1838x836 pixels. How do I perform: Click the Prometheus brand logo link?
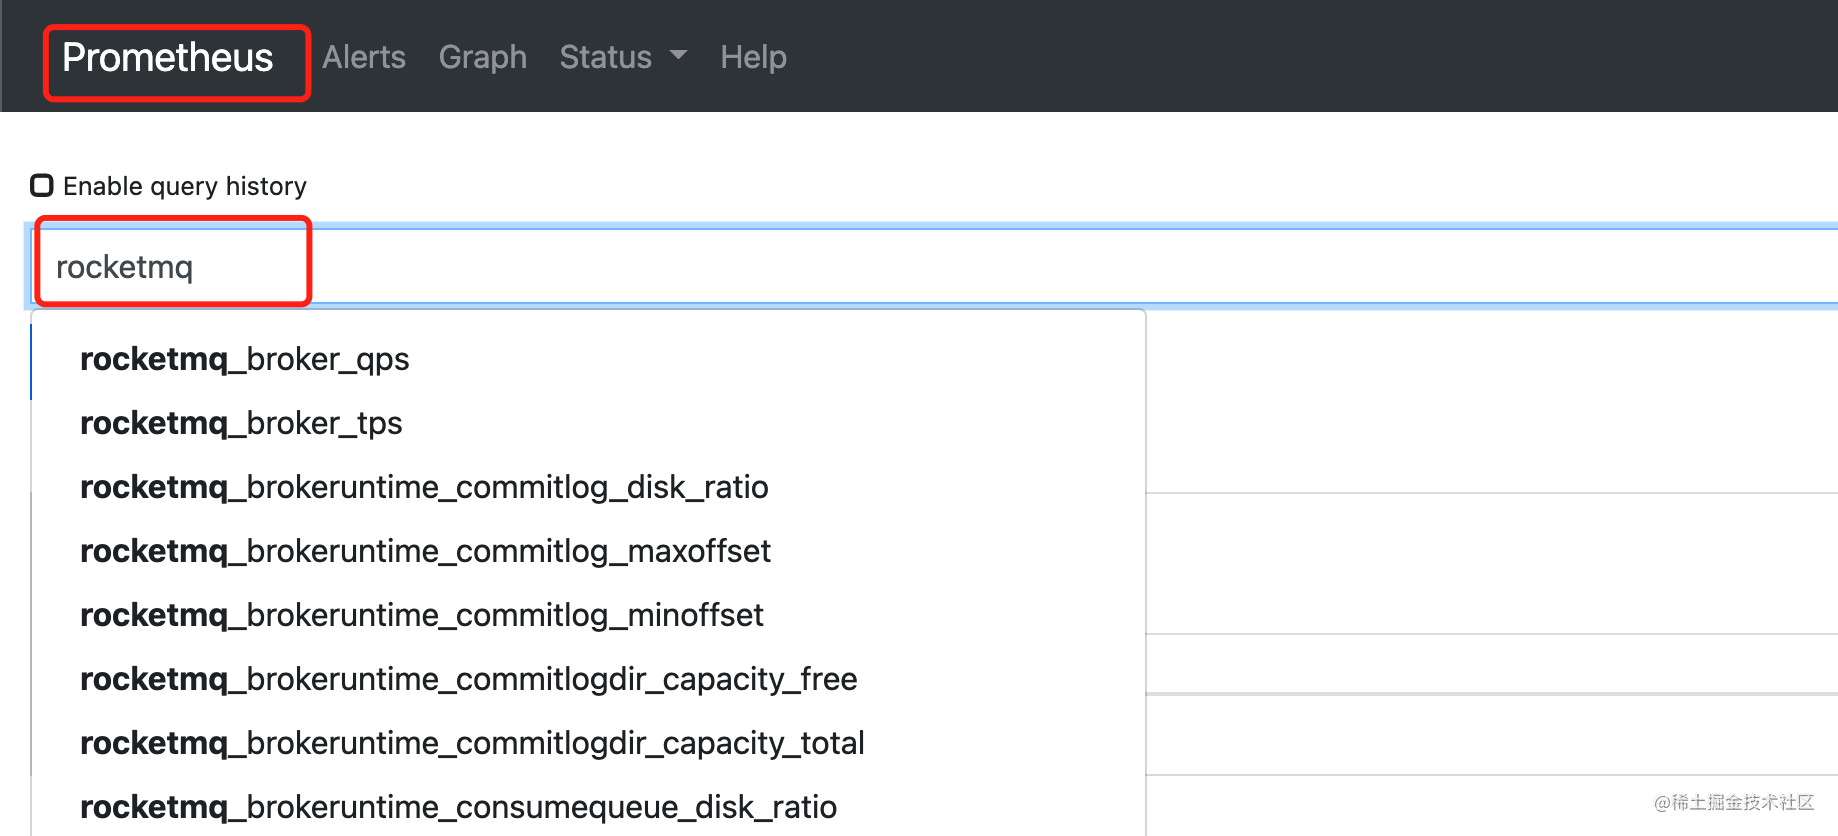click(167, 58)
